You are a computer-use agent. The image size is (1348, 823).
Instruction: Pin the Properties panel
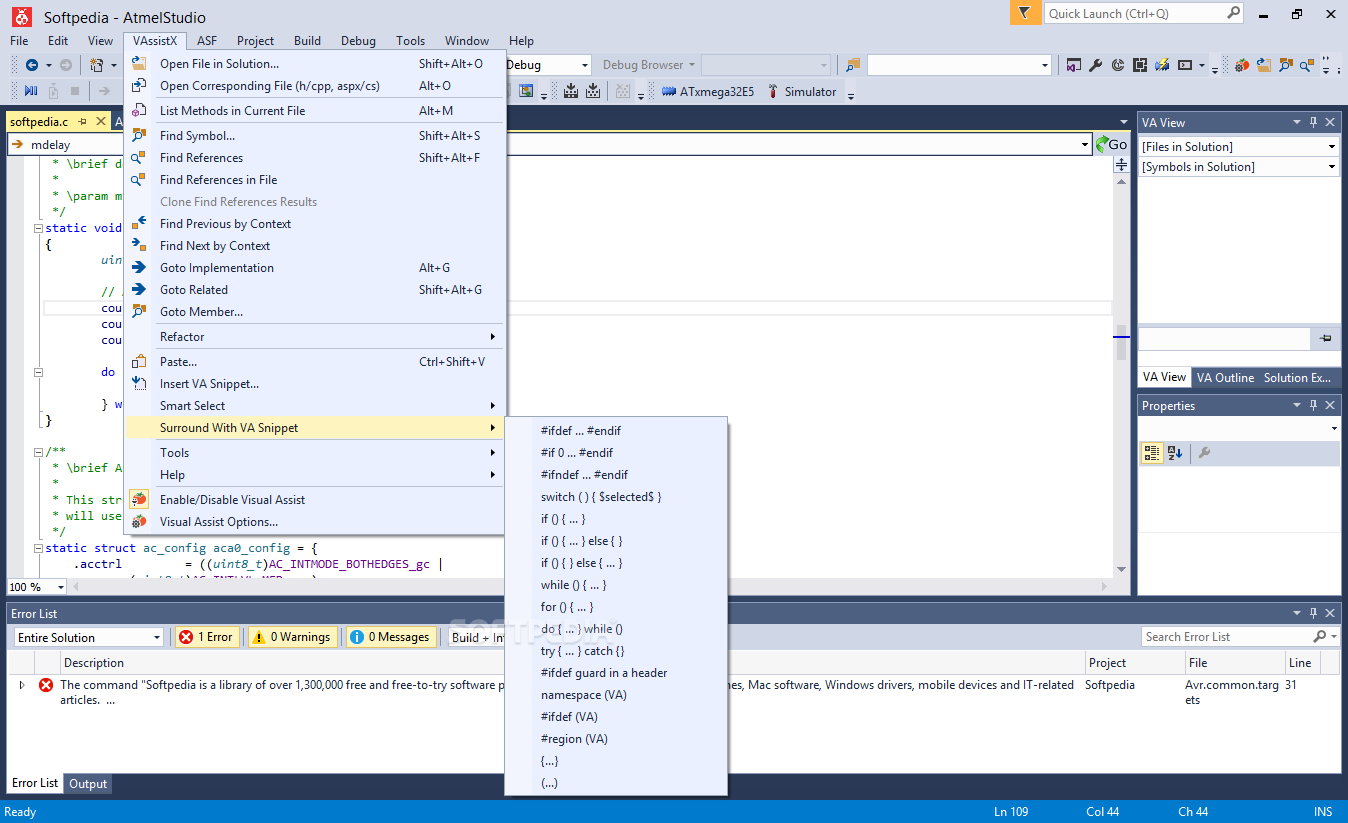1313,405
